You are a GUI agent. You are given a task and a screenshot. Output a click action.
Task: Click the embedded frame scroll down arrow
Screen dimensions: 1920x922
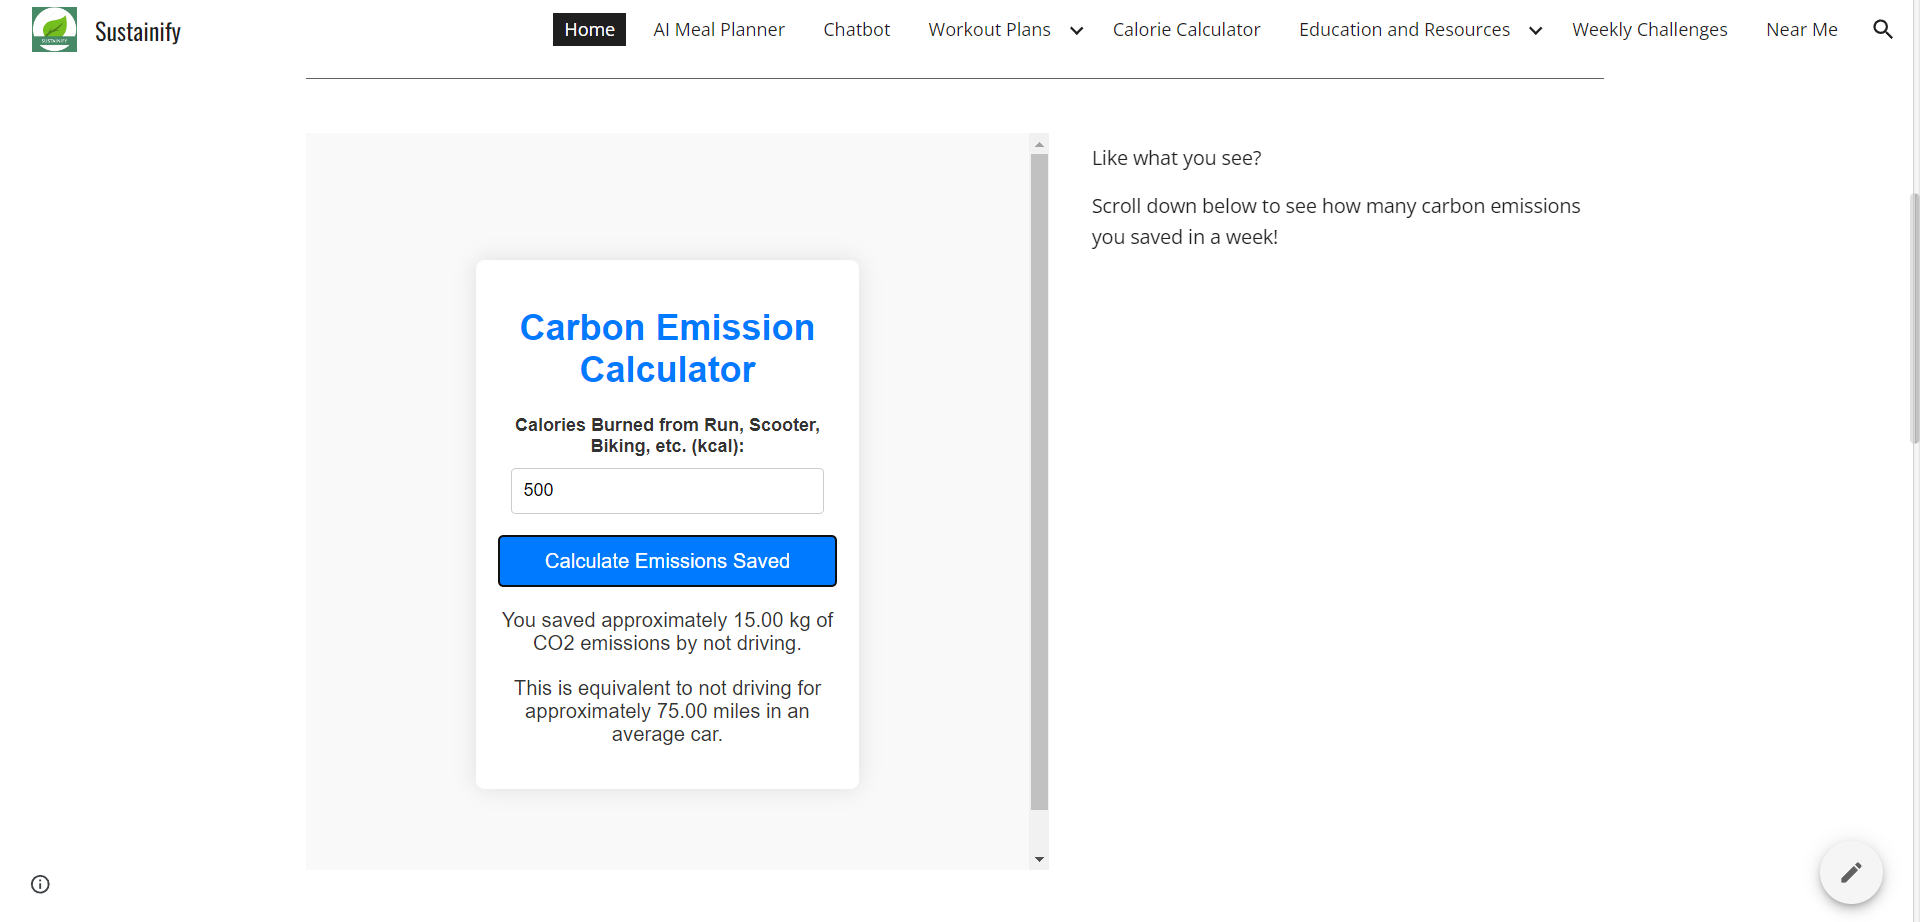[1039, 859]
